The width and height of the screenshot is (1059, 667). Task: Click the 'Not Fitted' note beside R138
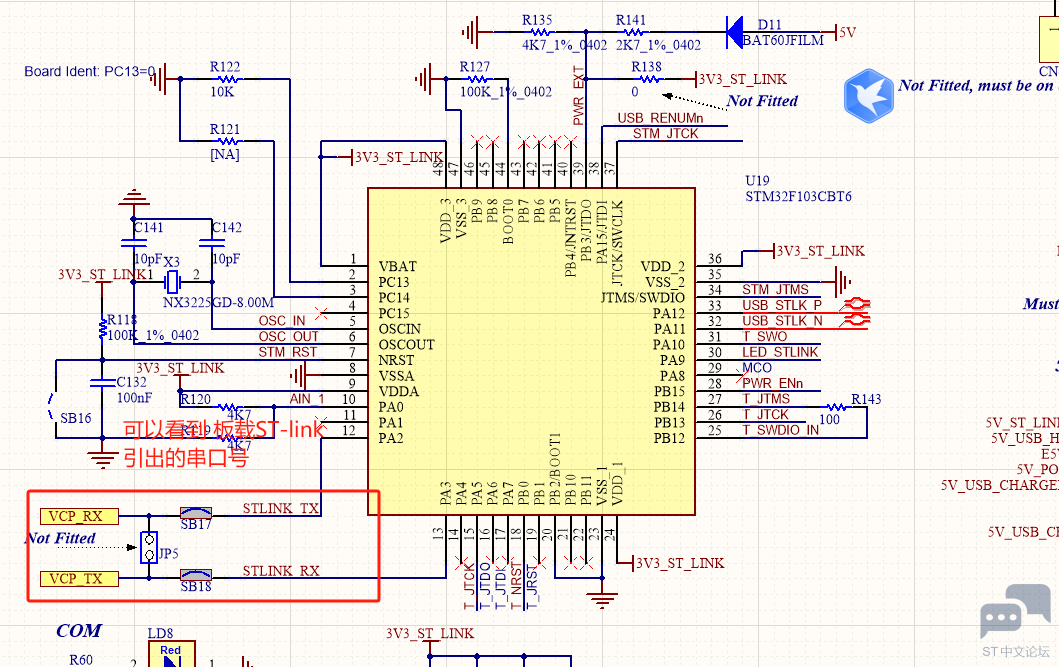click(763, 101)
